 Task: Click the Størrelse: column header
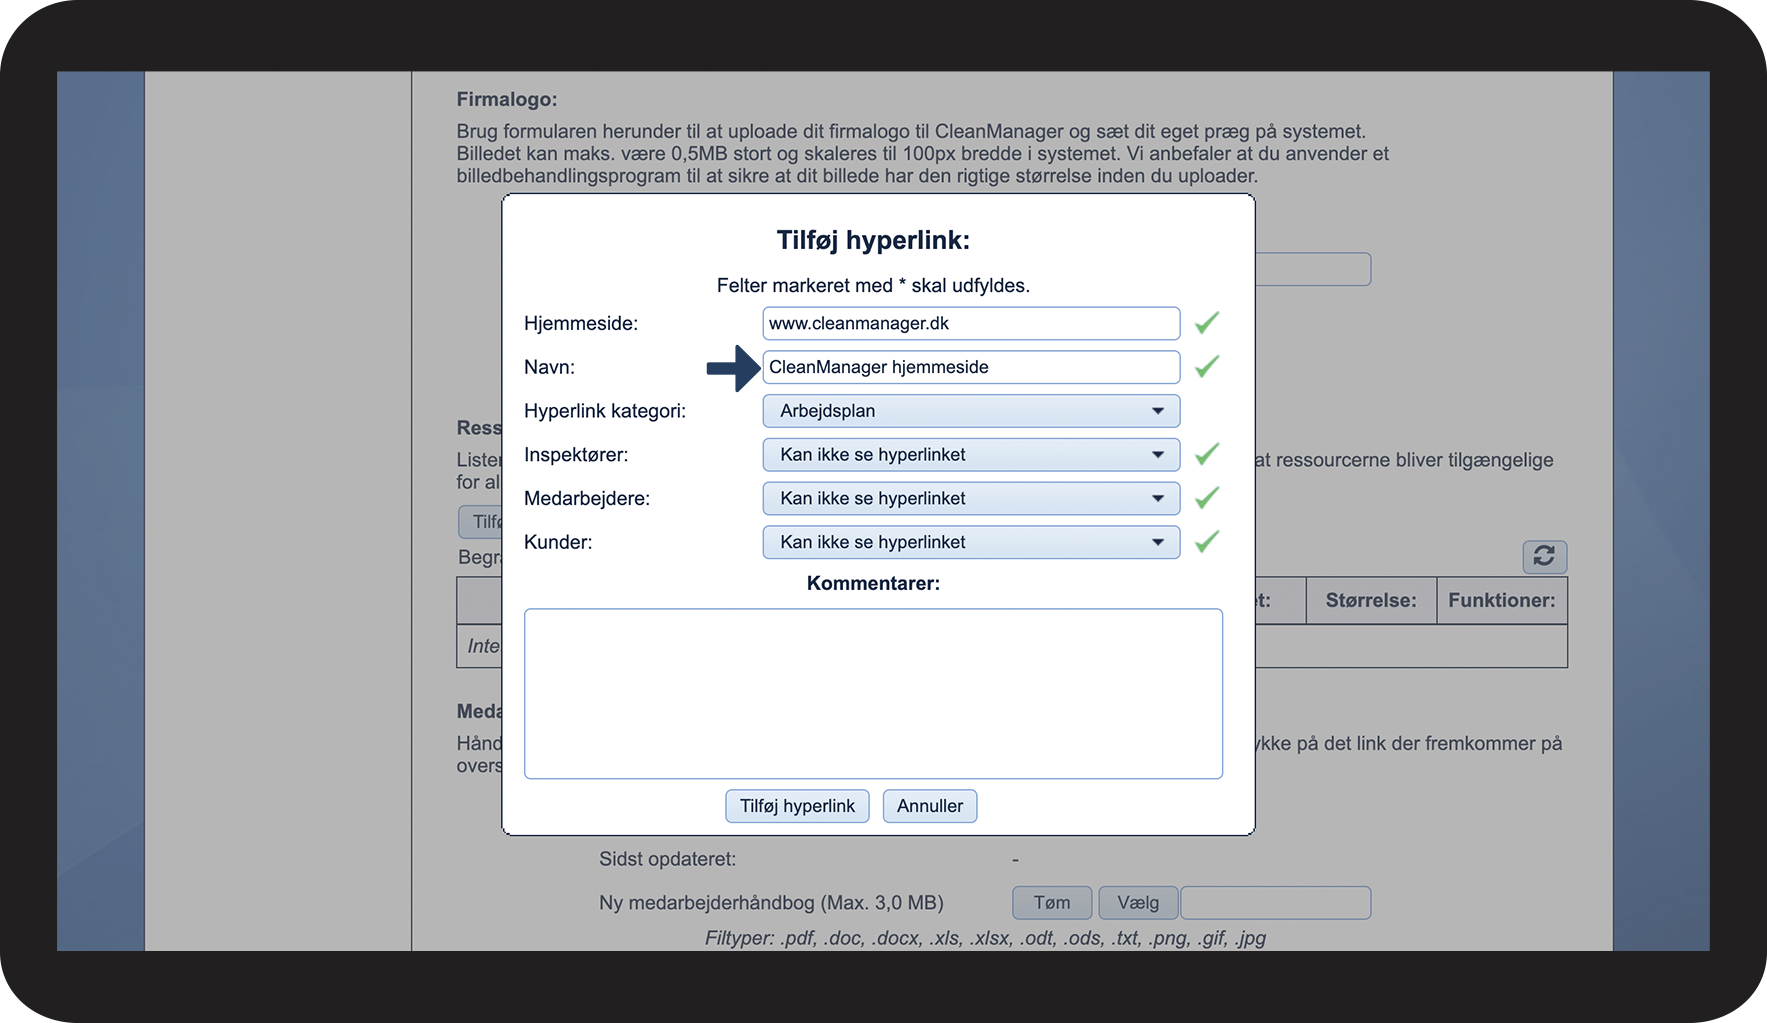(1371, 601)
